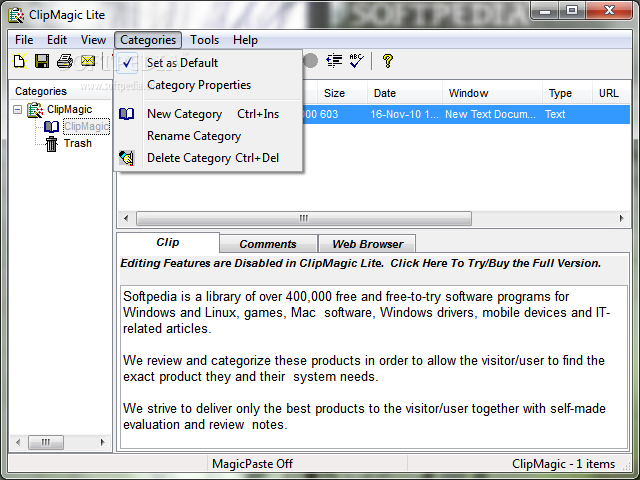640x480 pixels.
Task: Click the New document toolbar icon
Action: (19, 62)
